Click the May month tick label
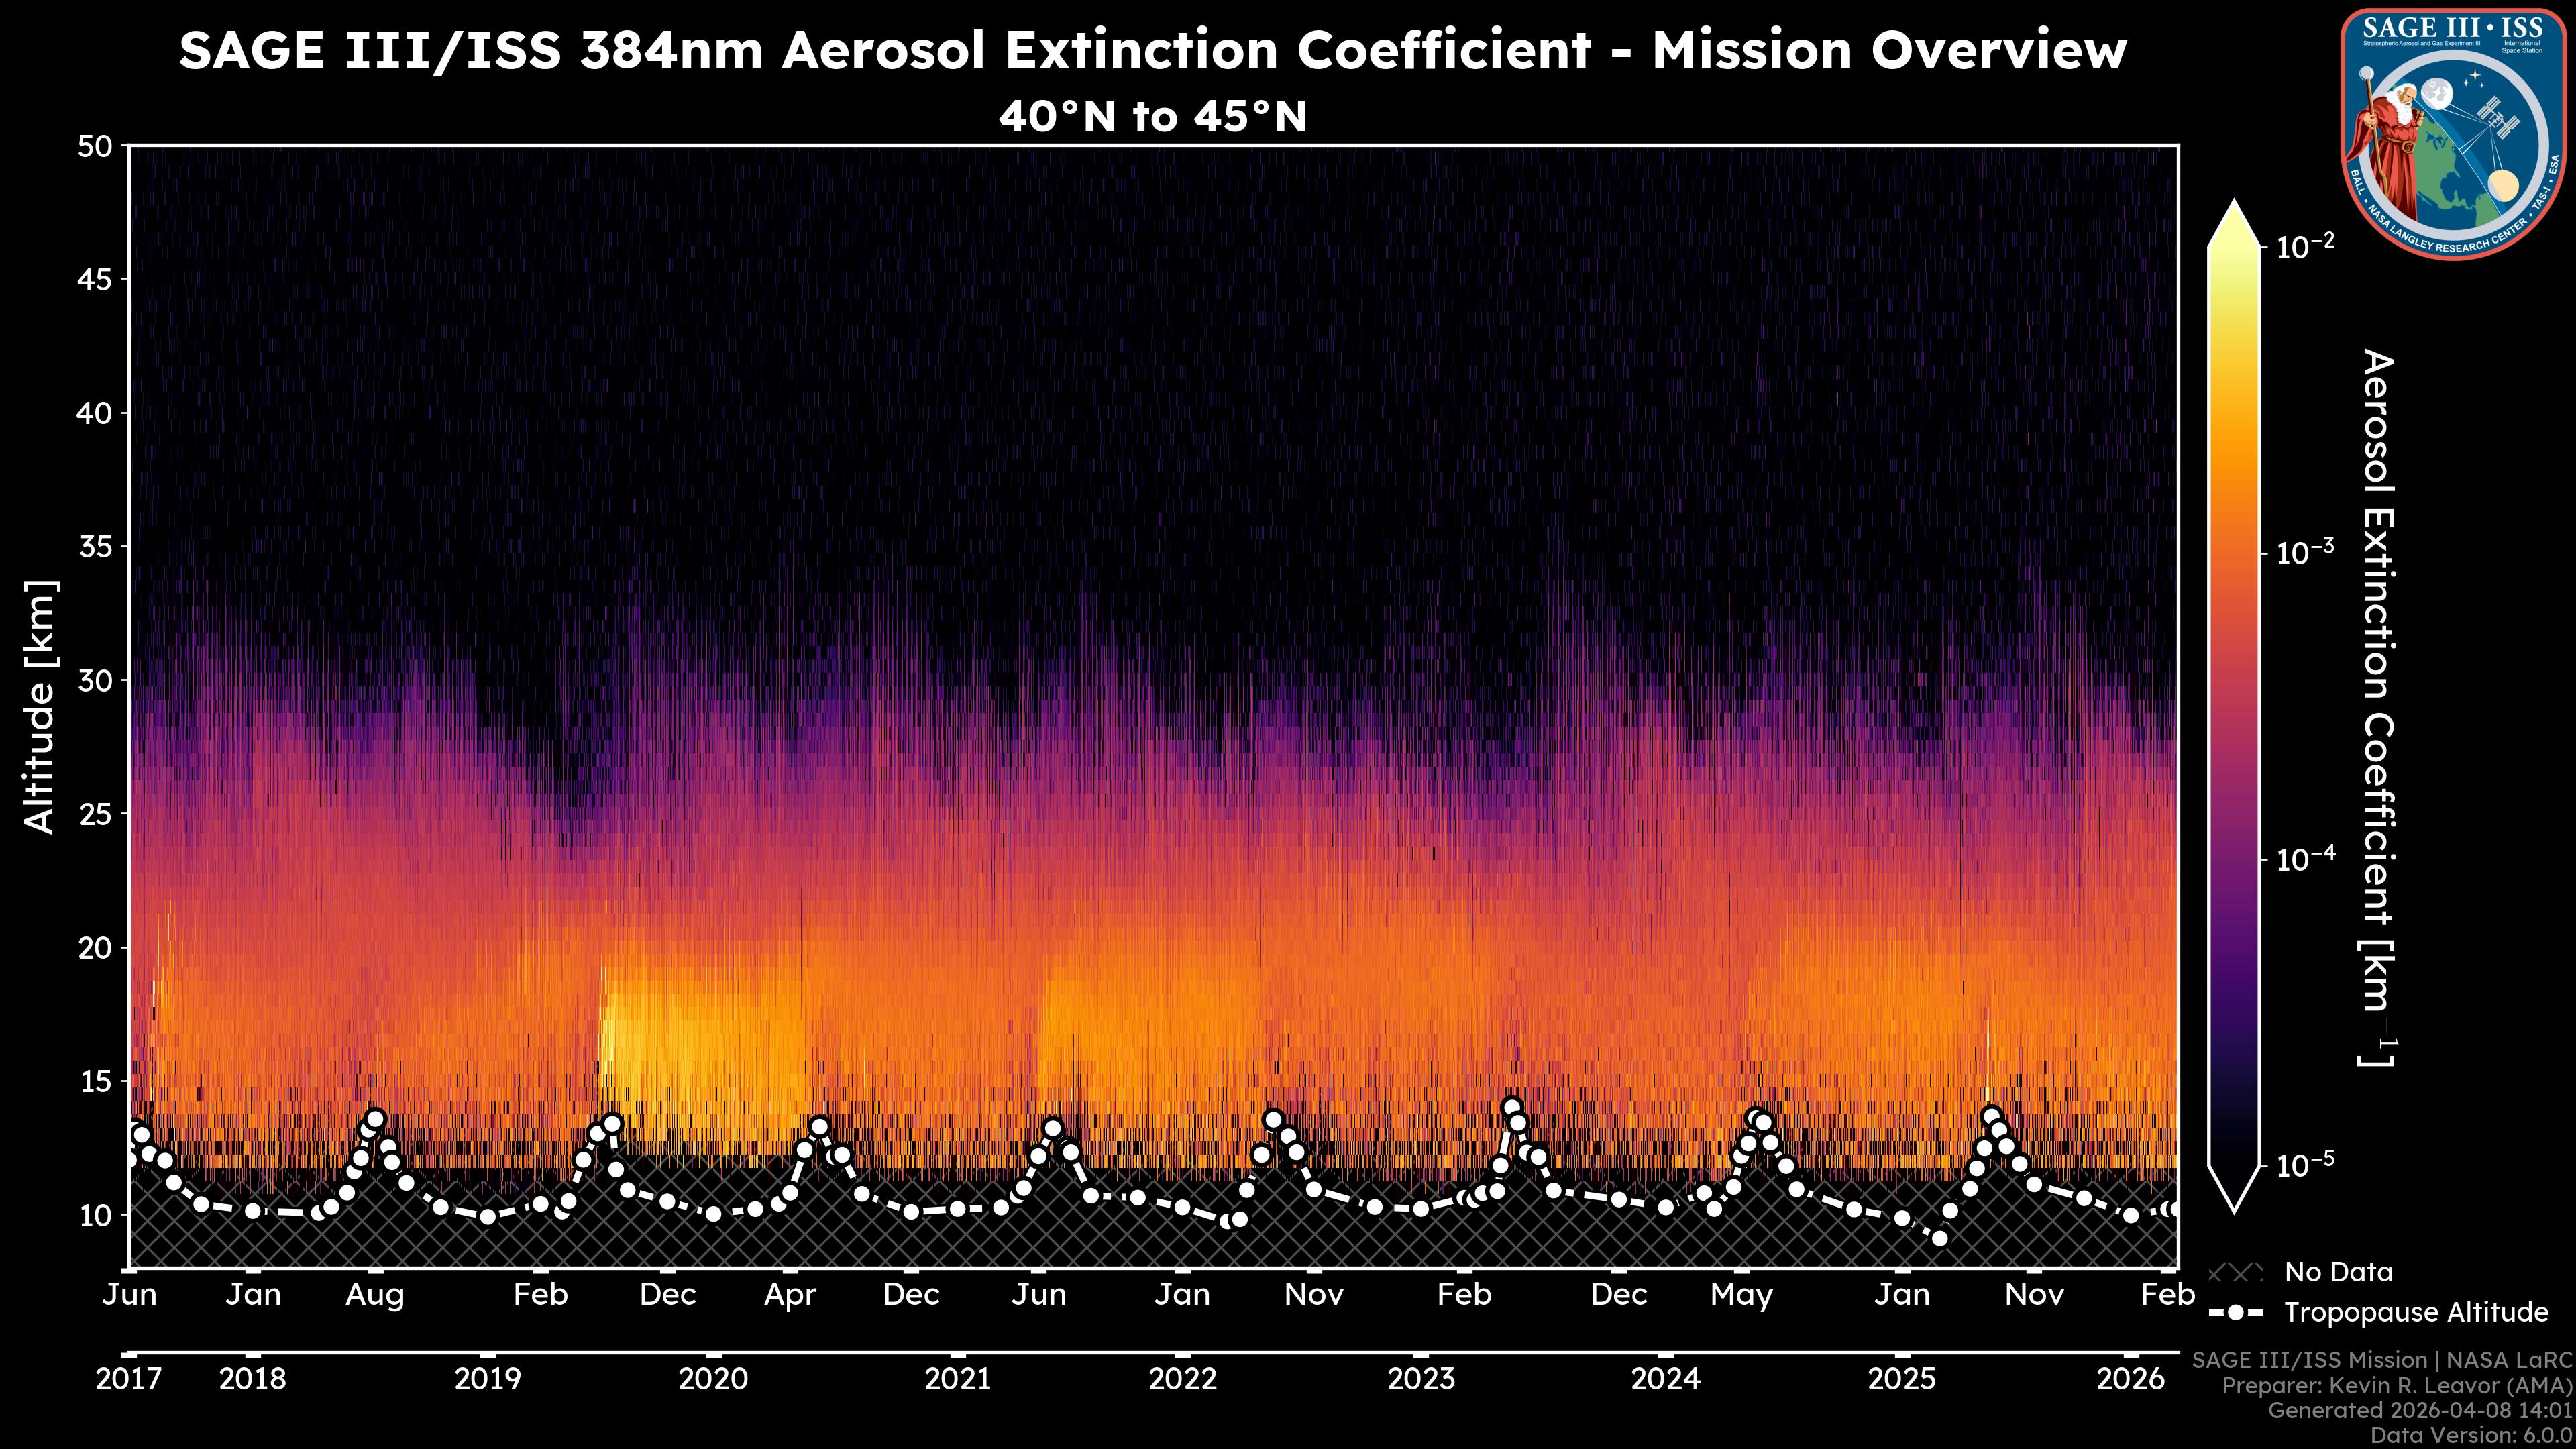The width and height of the screenshot is (2576, 1449). click(x=1741, y=1295)
